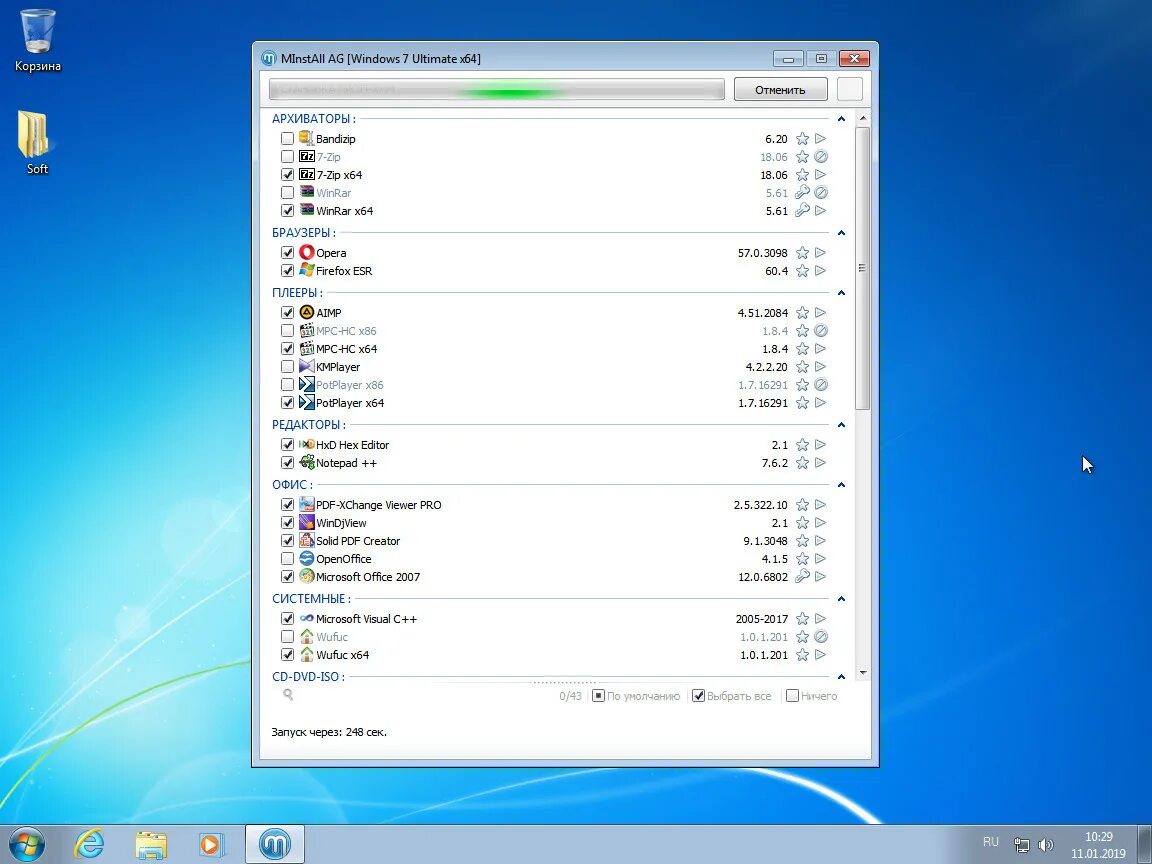Screen dimensions: 1152x864
Task: Click the AIMP application icon in the list
Action: (x=306, y=312)
